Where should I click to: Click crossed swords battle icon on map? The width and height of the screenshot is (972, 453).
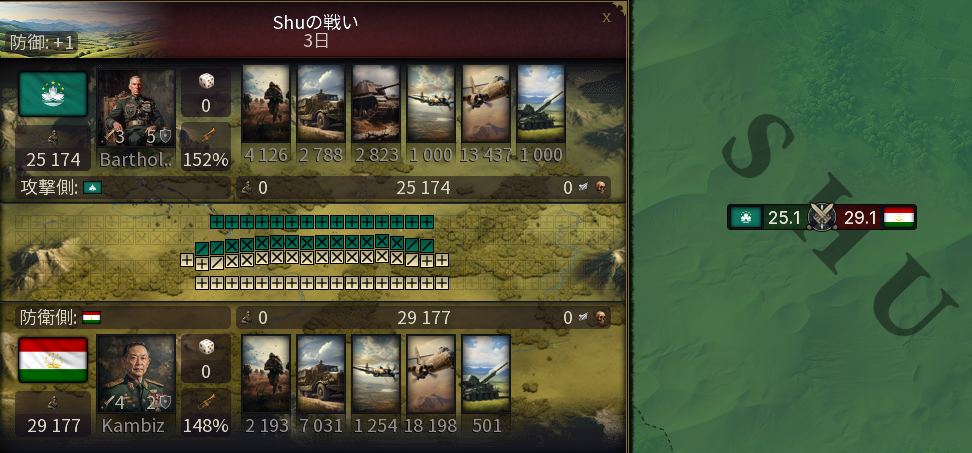pos(822,218)
